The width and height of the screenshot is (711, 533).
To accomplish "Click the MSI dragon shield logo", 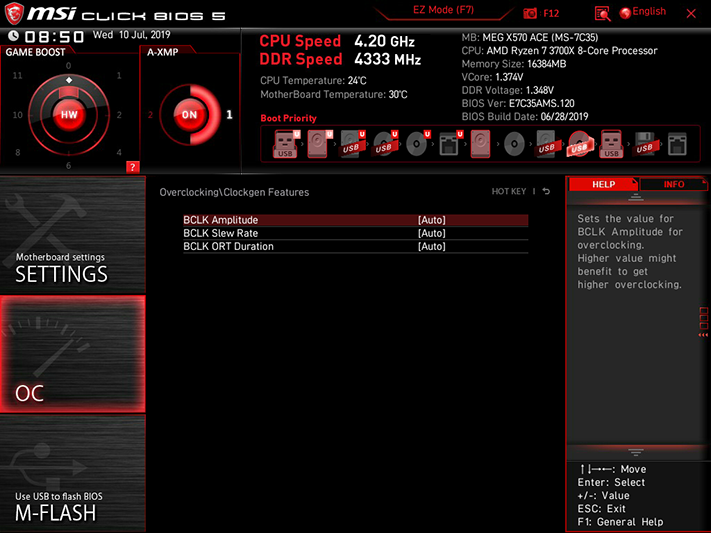I will click(14, 14).
